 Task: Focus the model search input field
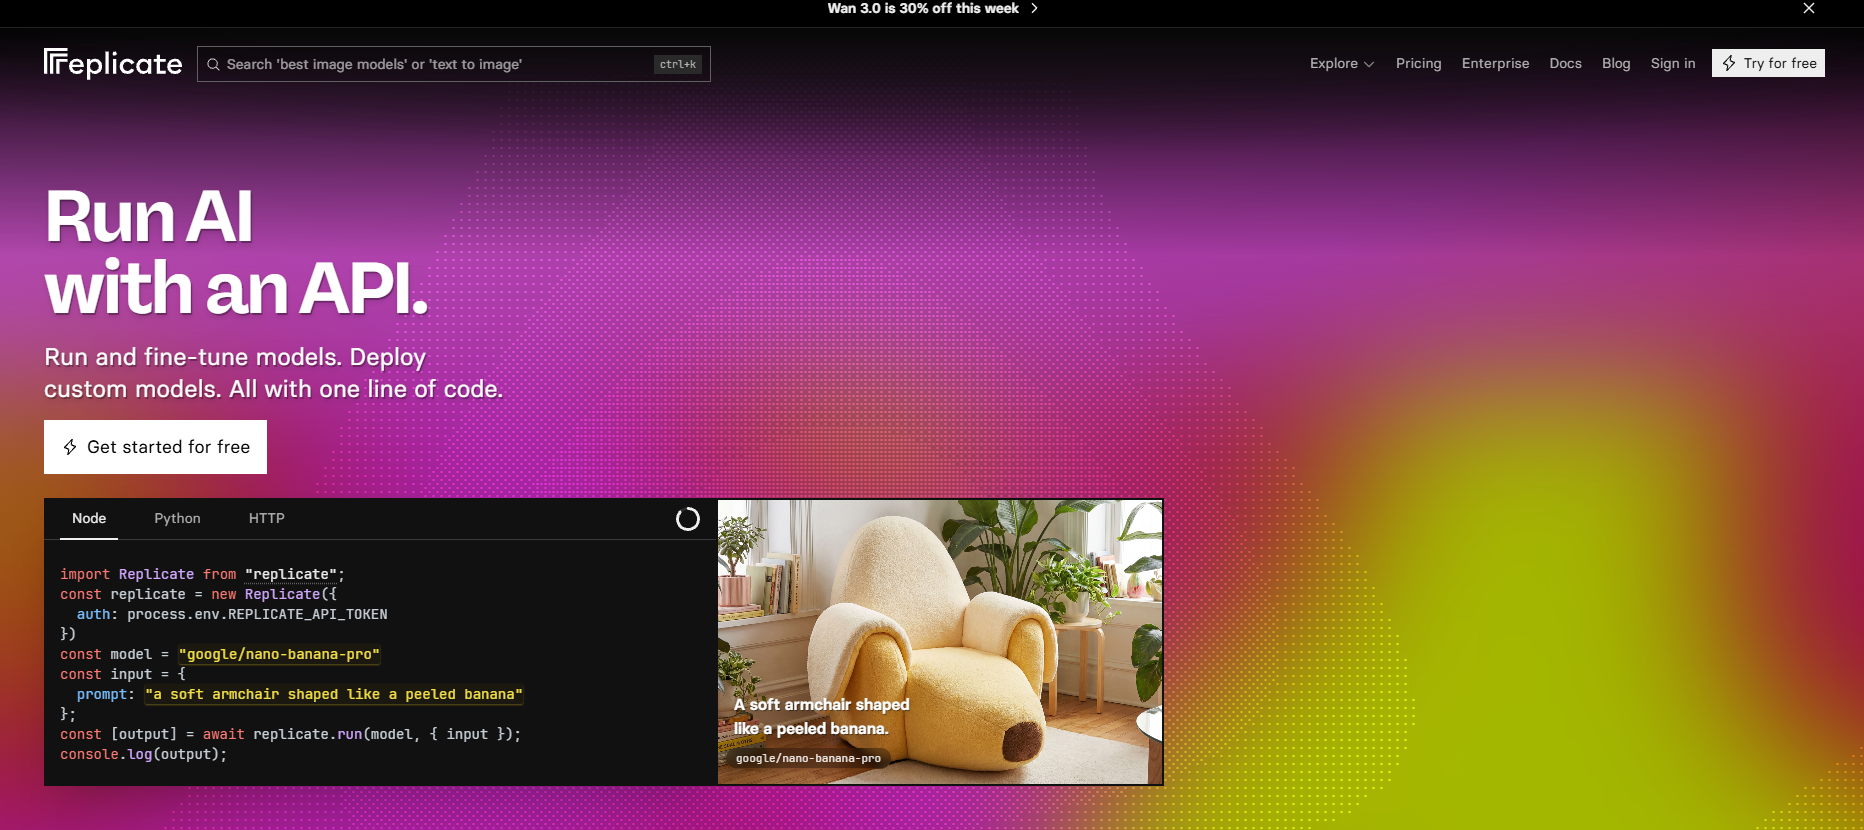click(x=454, y=64)
